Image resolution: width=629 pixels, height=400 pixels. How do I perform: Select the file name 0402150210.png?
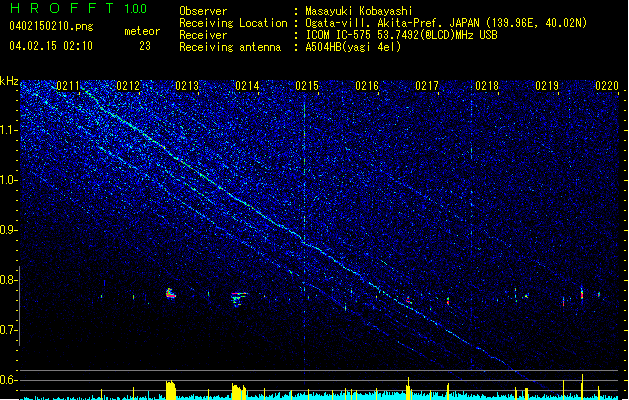click(51, 26)
